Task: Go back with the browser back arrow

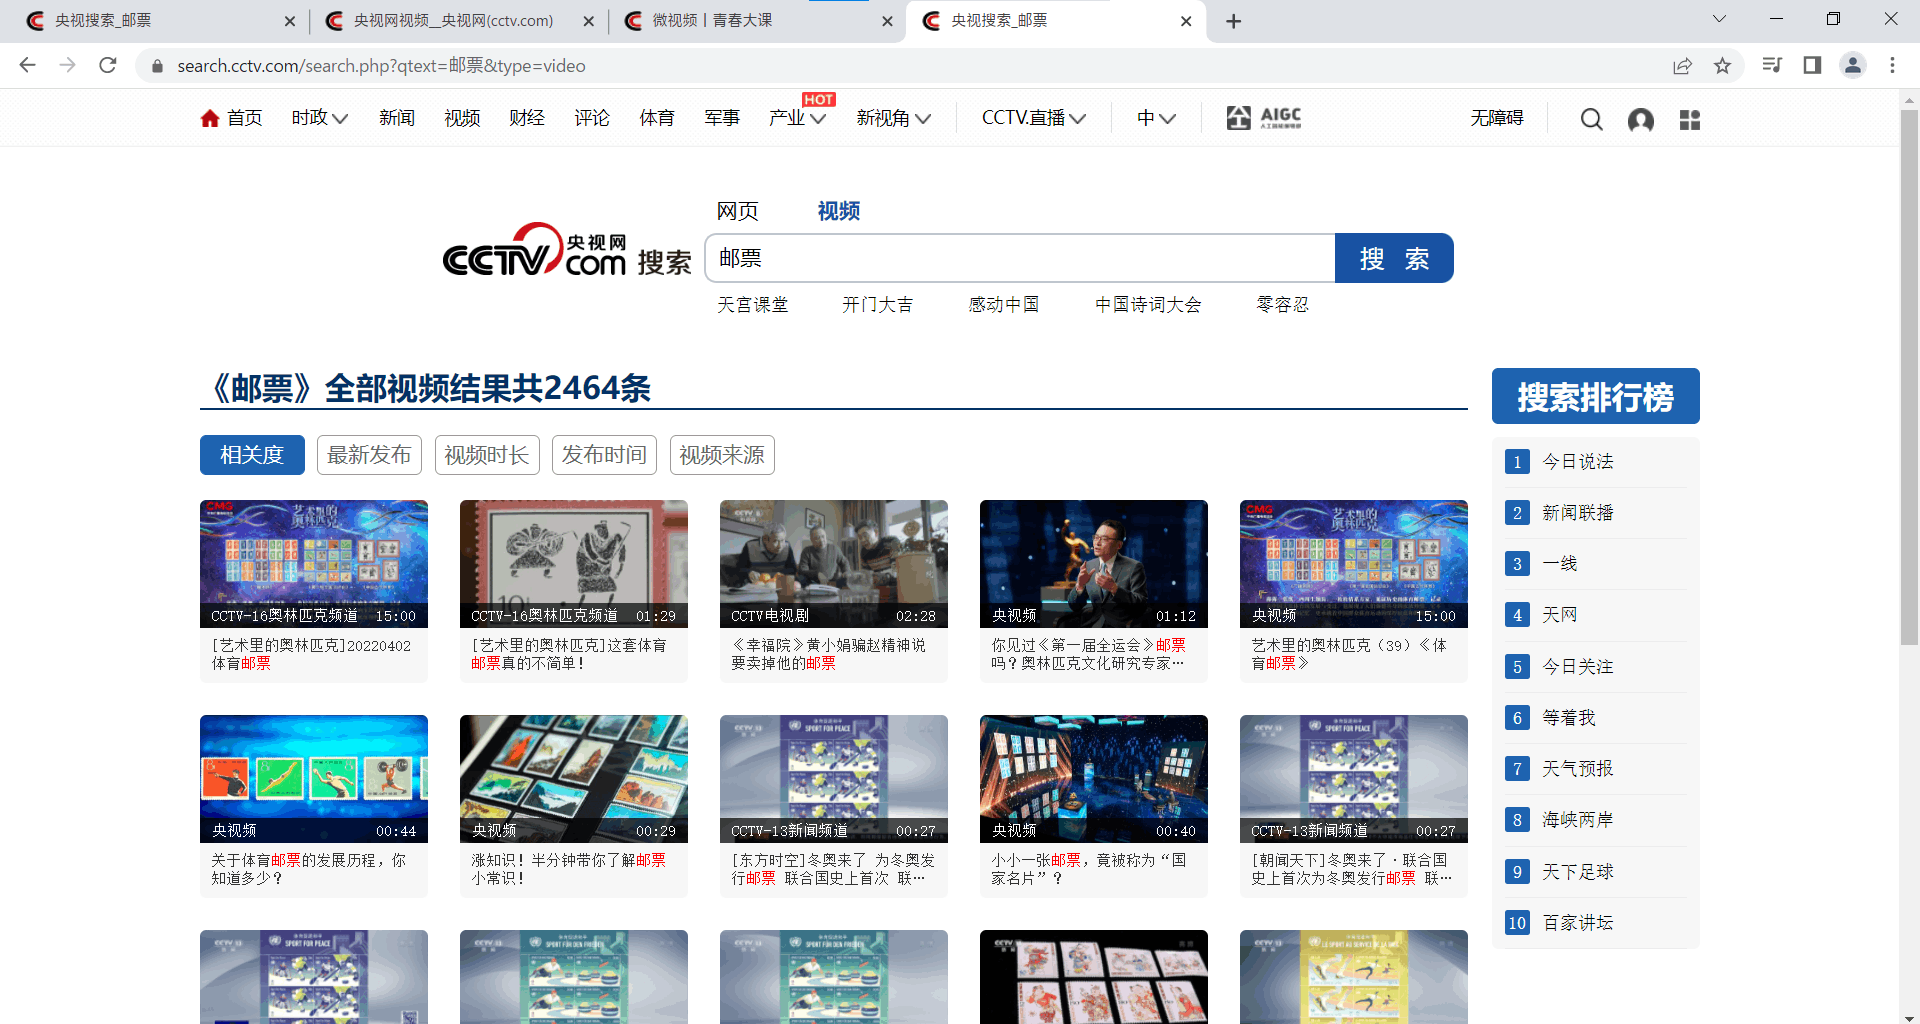Action: pos(27,65)
